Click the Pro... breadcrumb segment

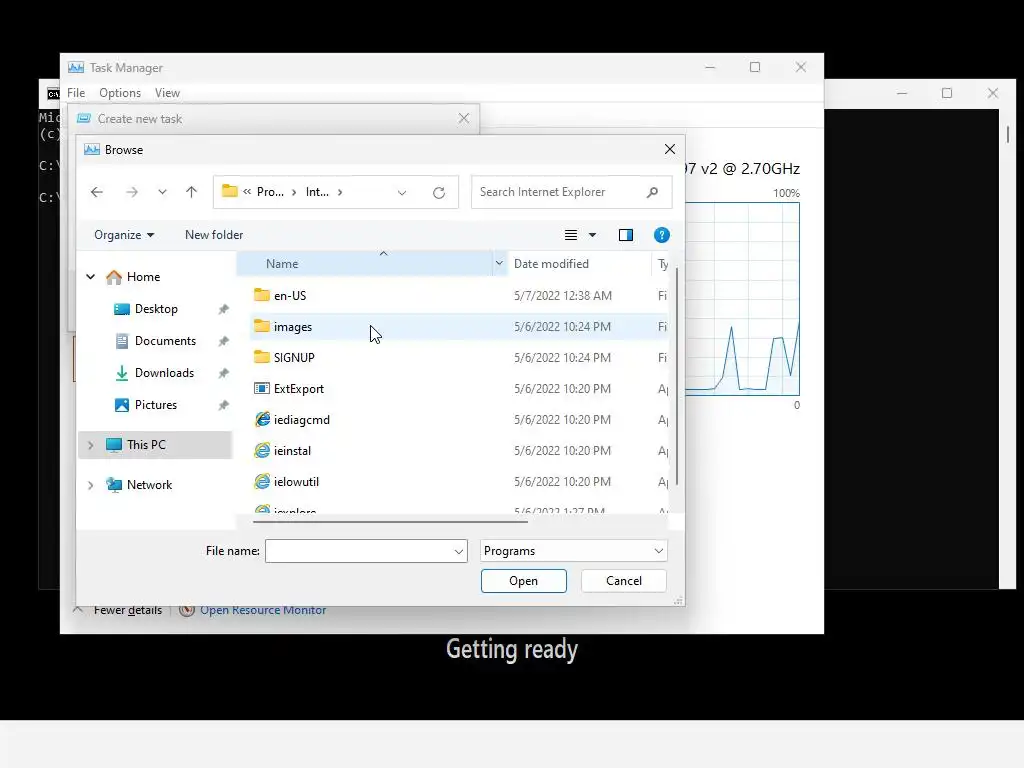(x=270, y=192)
